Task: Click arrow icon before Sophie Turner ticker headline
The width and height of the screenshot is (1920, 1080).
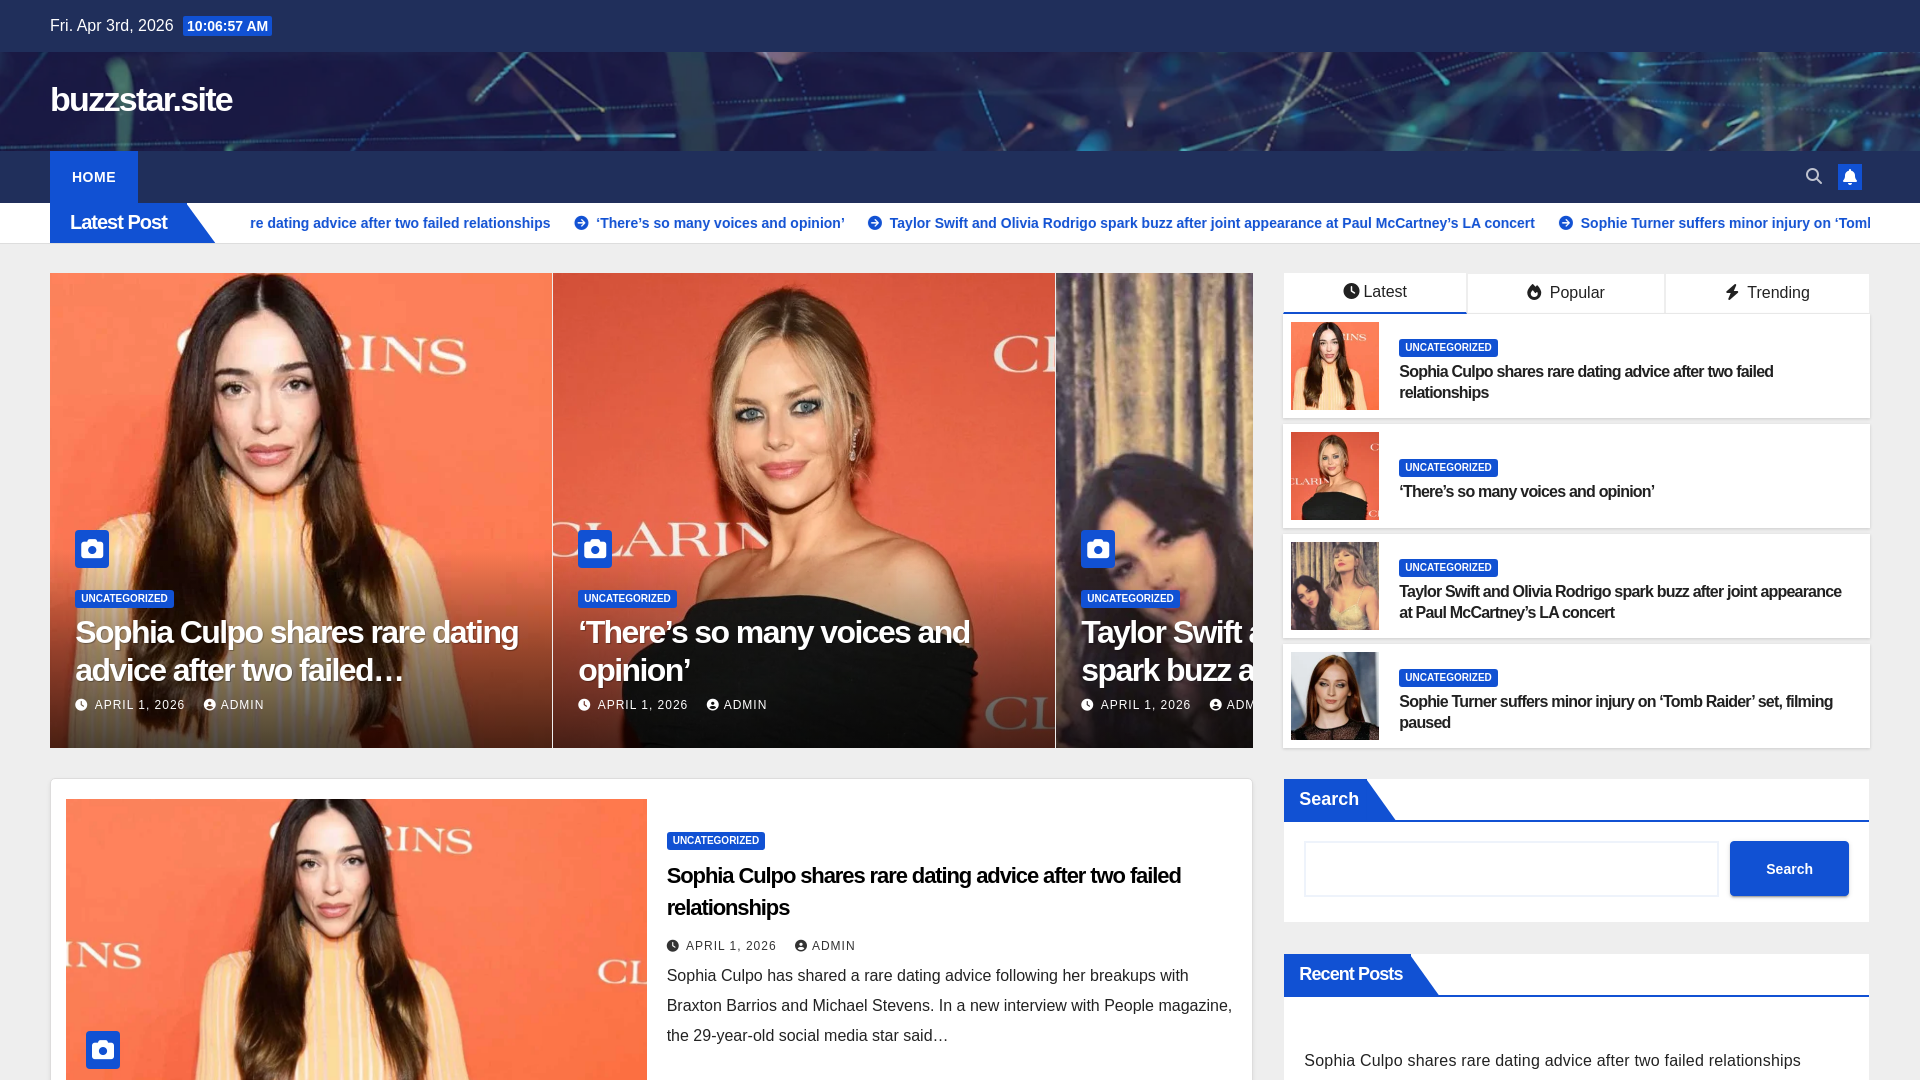Action: [1566, 223]
